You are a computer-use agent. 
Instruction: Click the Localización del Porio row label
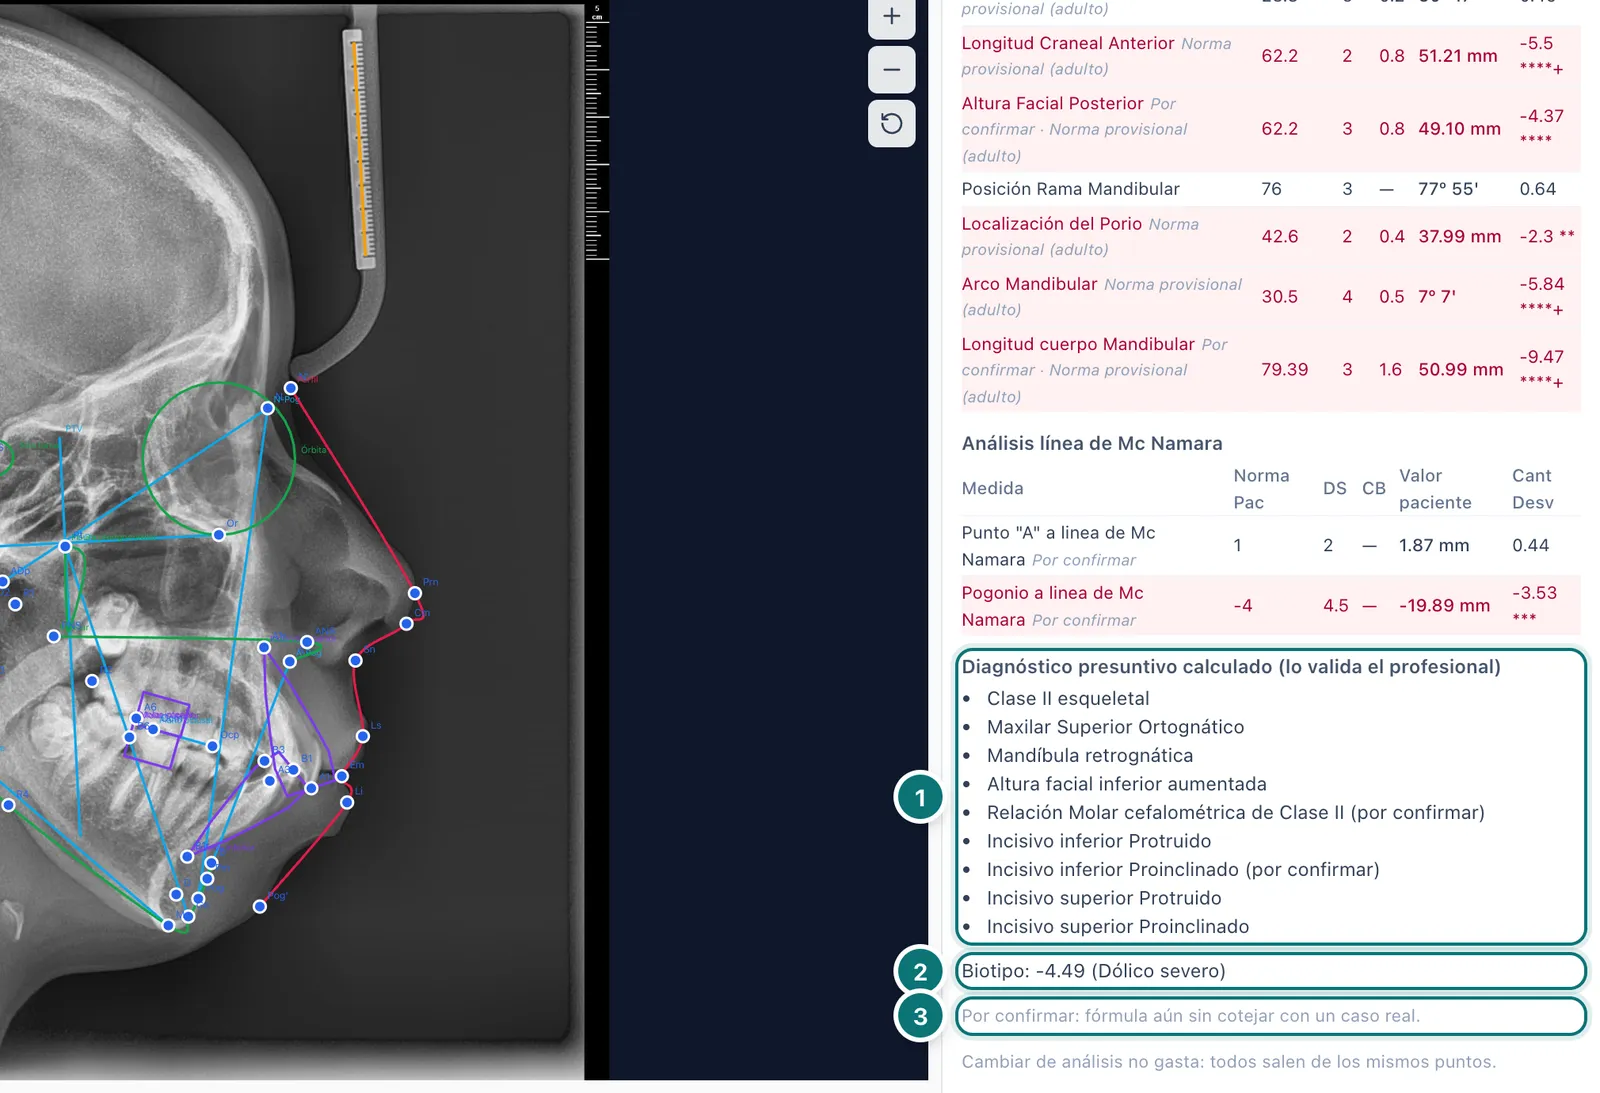pos(1051,224)
